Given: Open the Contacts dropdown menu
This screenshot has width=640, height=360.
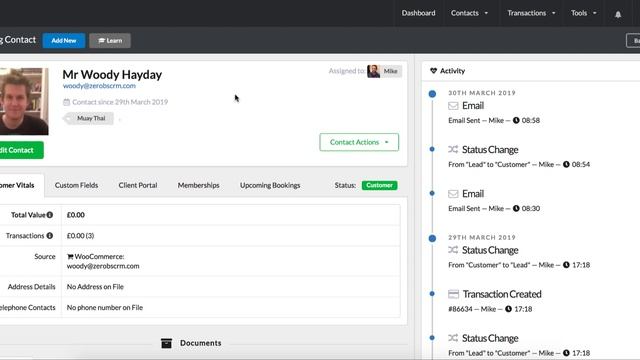Looking at the screenshot, I should (469, 13).
